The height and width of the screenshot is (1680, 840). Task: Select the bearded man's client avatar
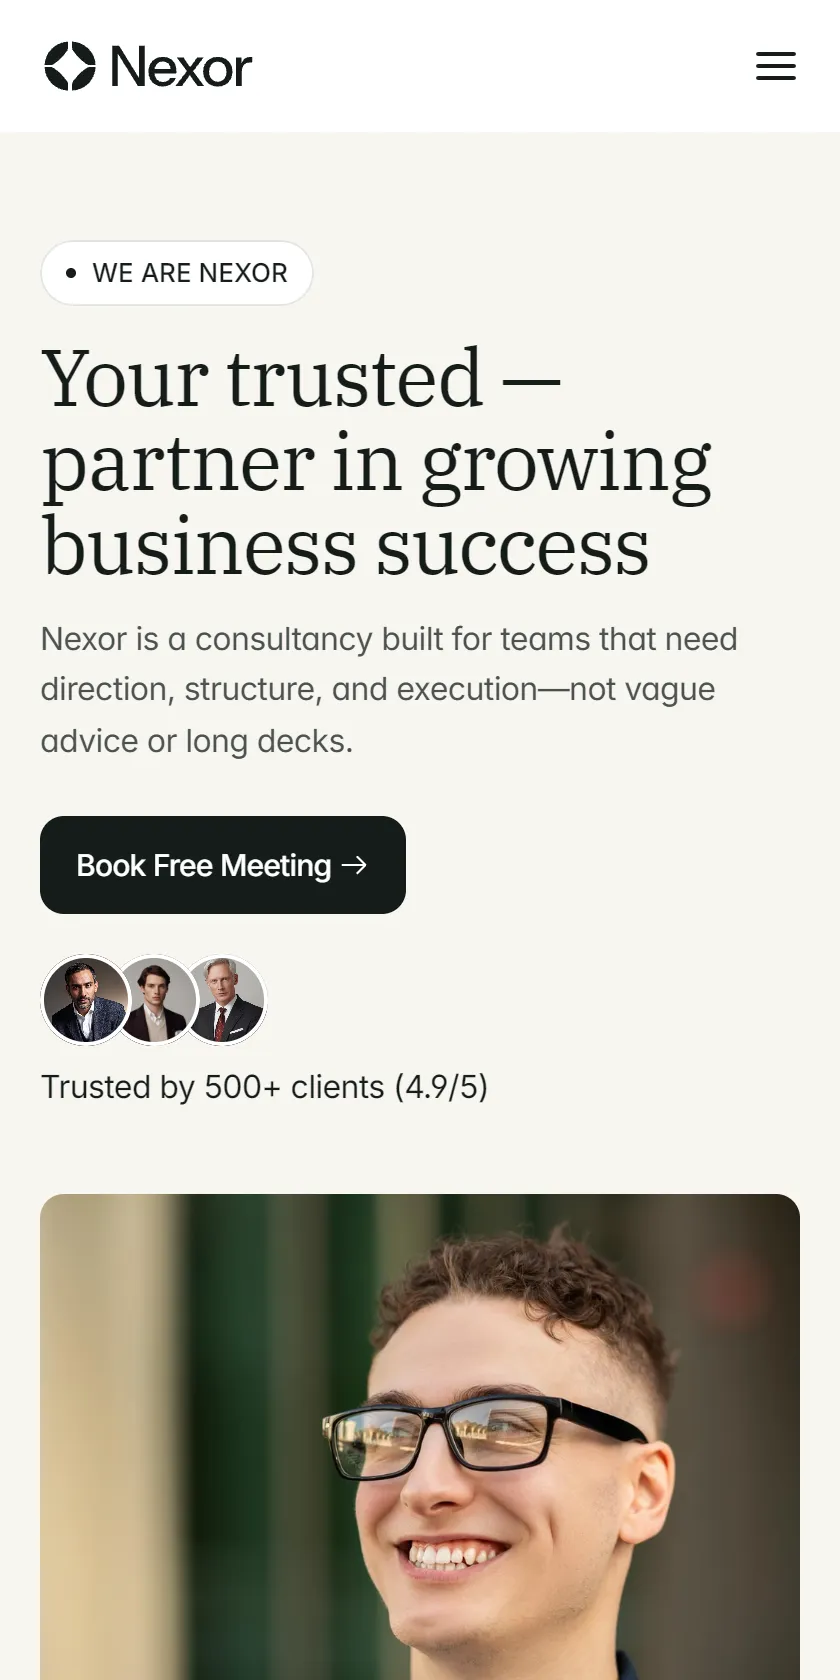[x=85, y=1000]
